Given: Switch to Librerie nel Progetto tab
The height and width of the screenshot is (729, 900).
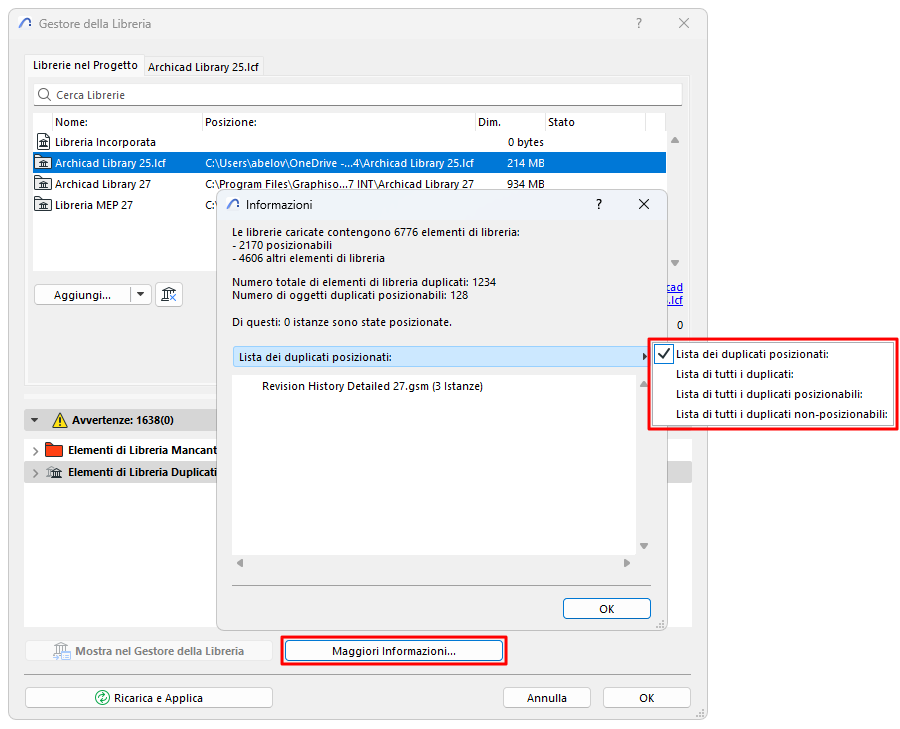Looking at the screenshot, I should click(x=85, y=65).
